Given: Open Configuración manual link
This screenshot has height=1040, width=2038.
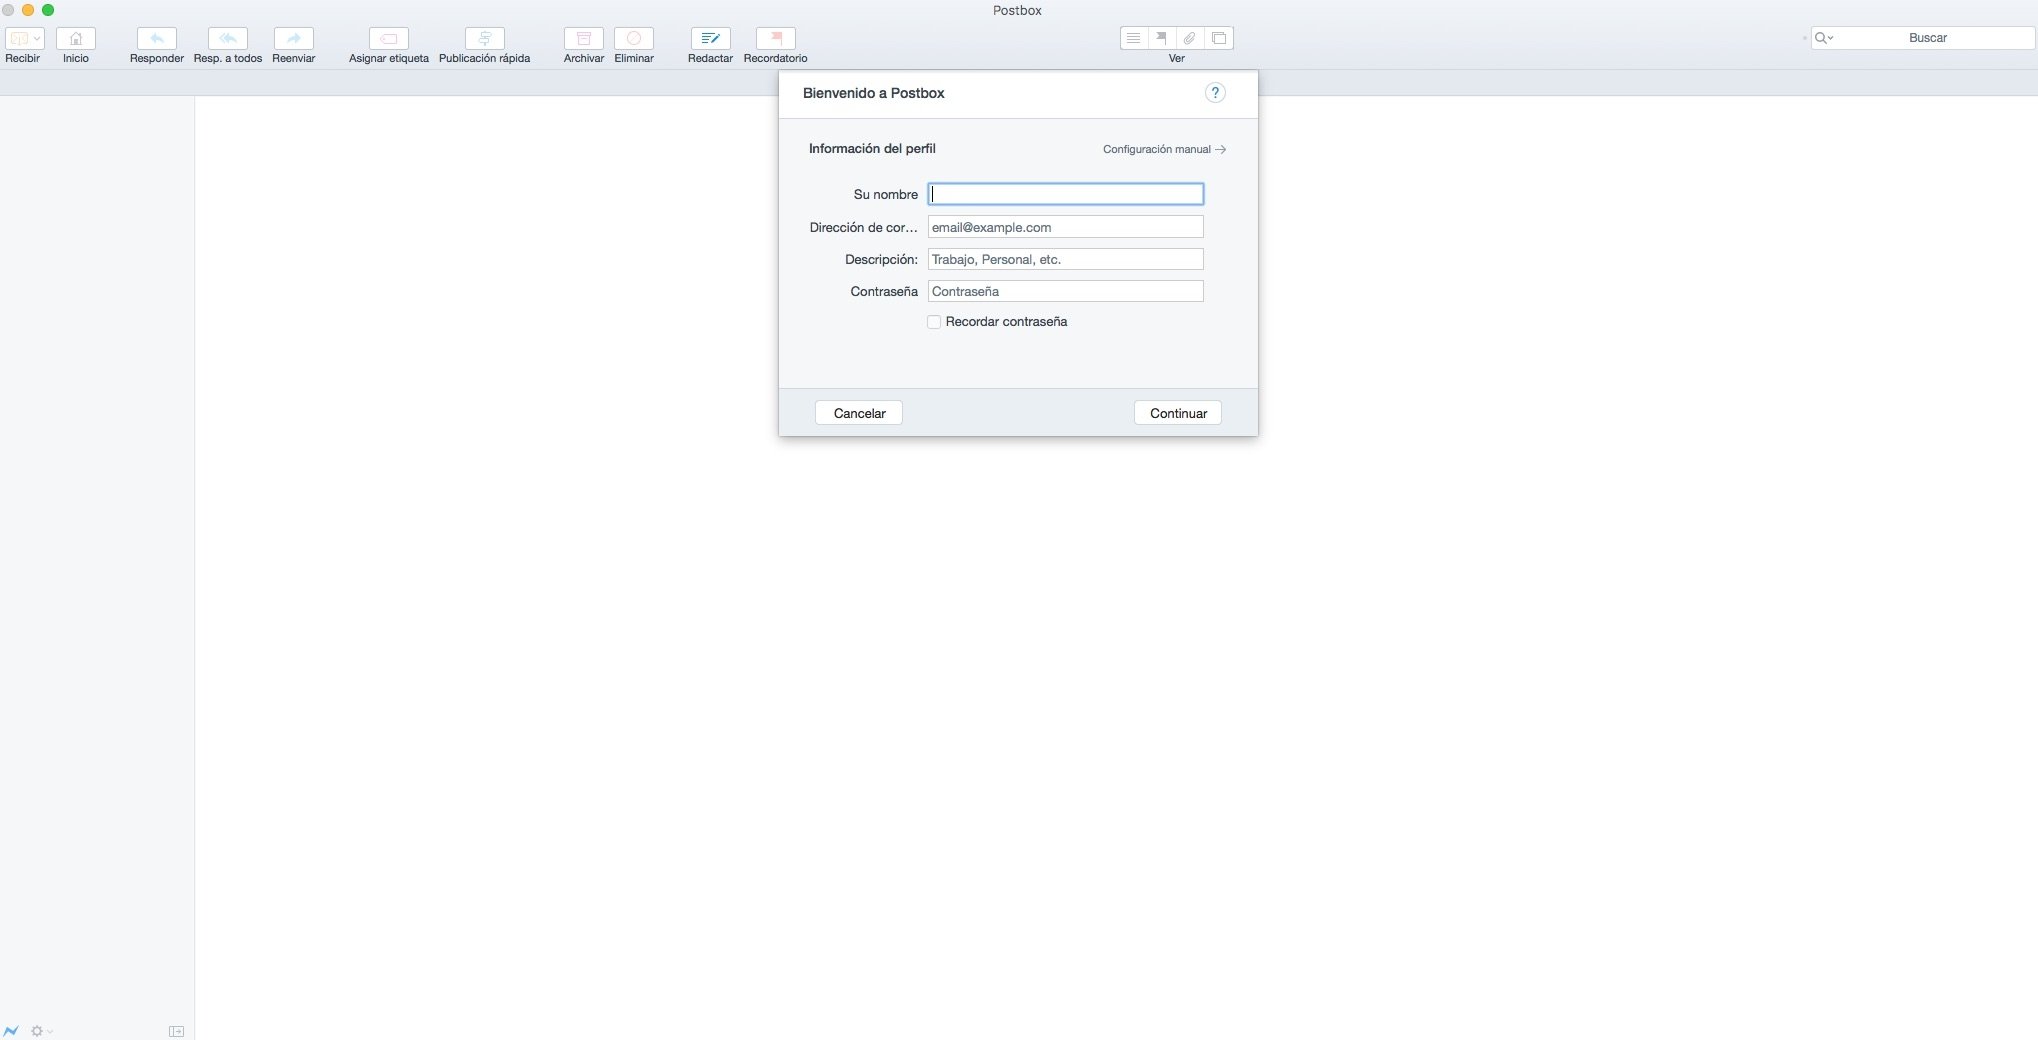Looking at the screenshot, I should tap(1164, 149).
